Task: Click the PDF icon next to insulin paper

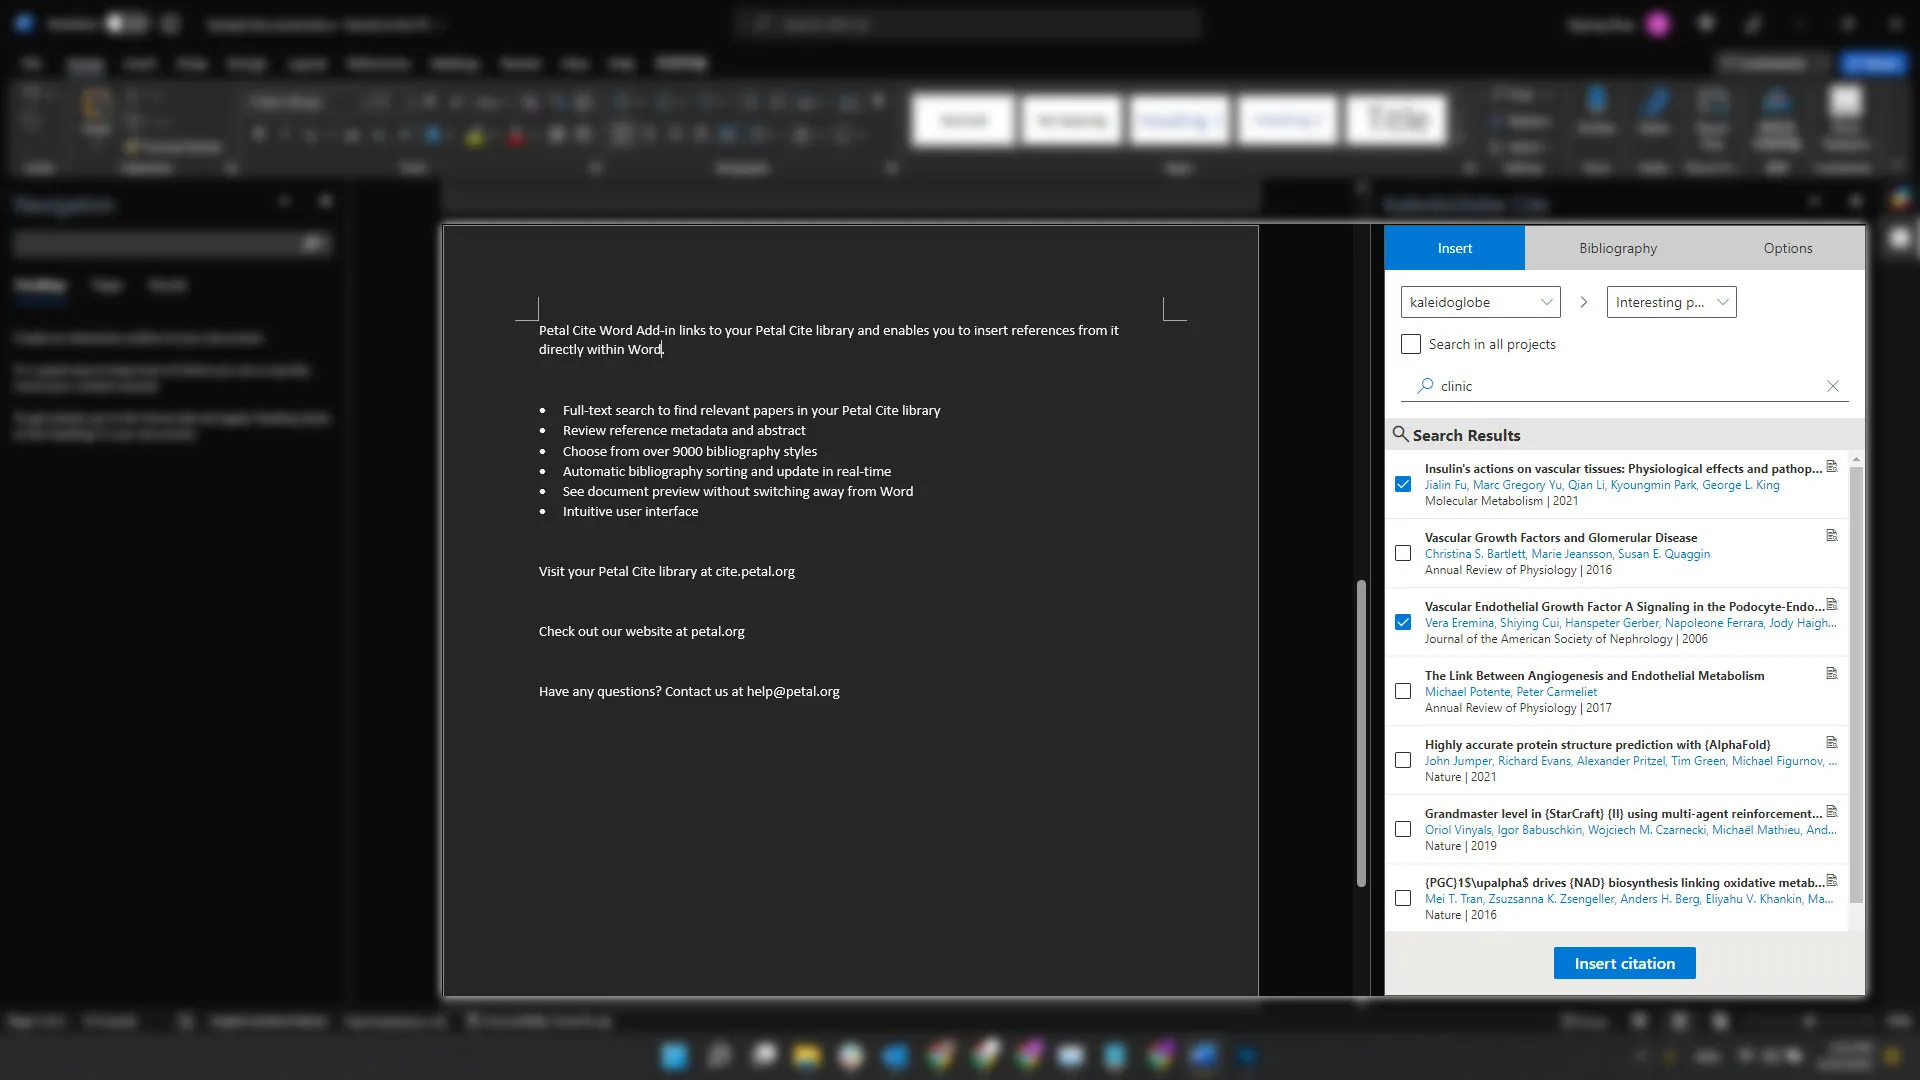Action: [1832, 467]
